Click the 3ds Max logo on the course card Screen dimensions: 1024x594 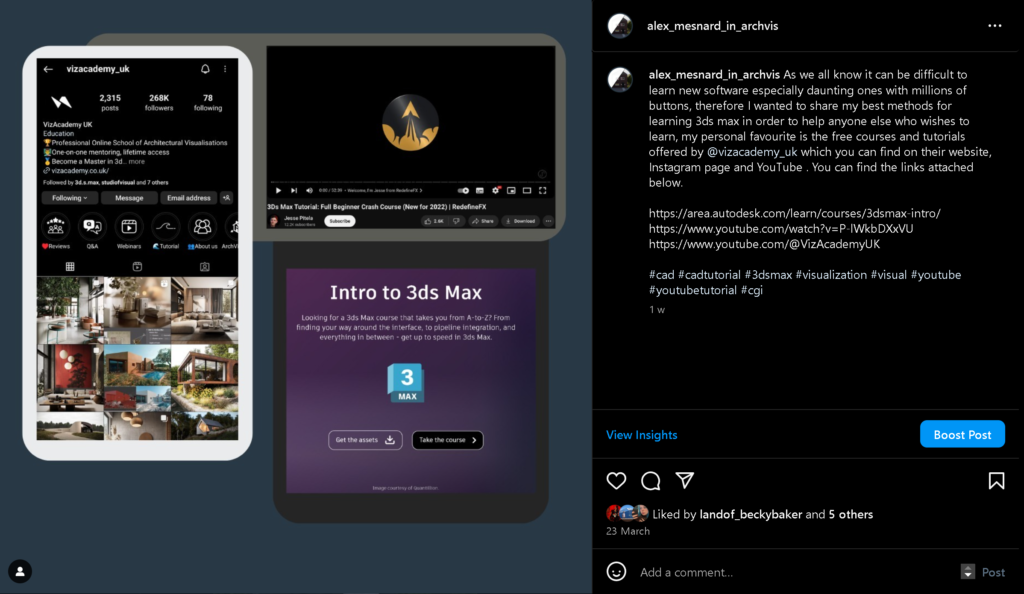[x=406, y=383]
